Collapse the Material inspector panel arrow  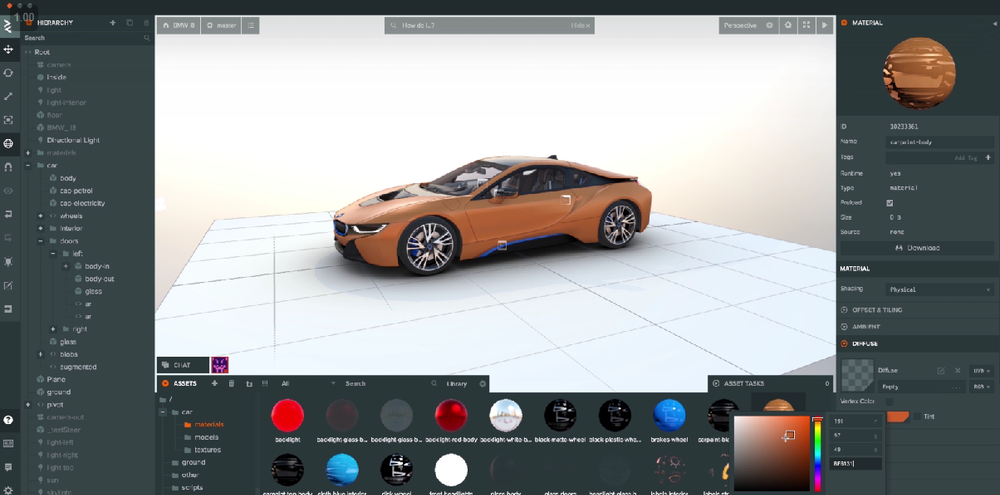996,23
